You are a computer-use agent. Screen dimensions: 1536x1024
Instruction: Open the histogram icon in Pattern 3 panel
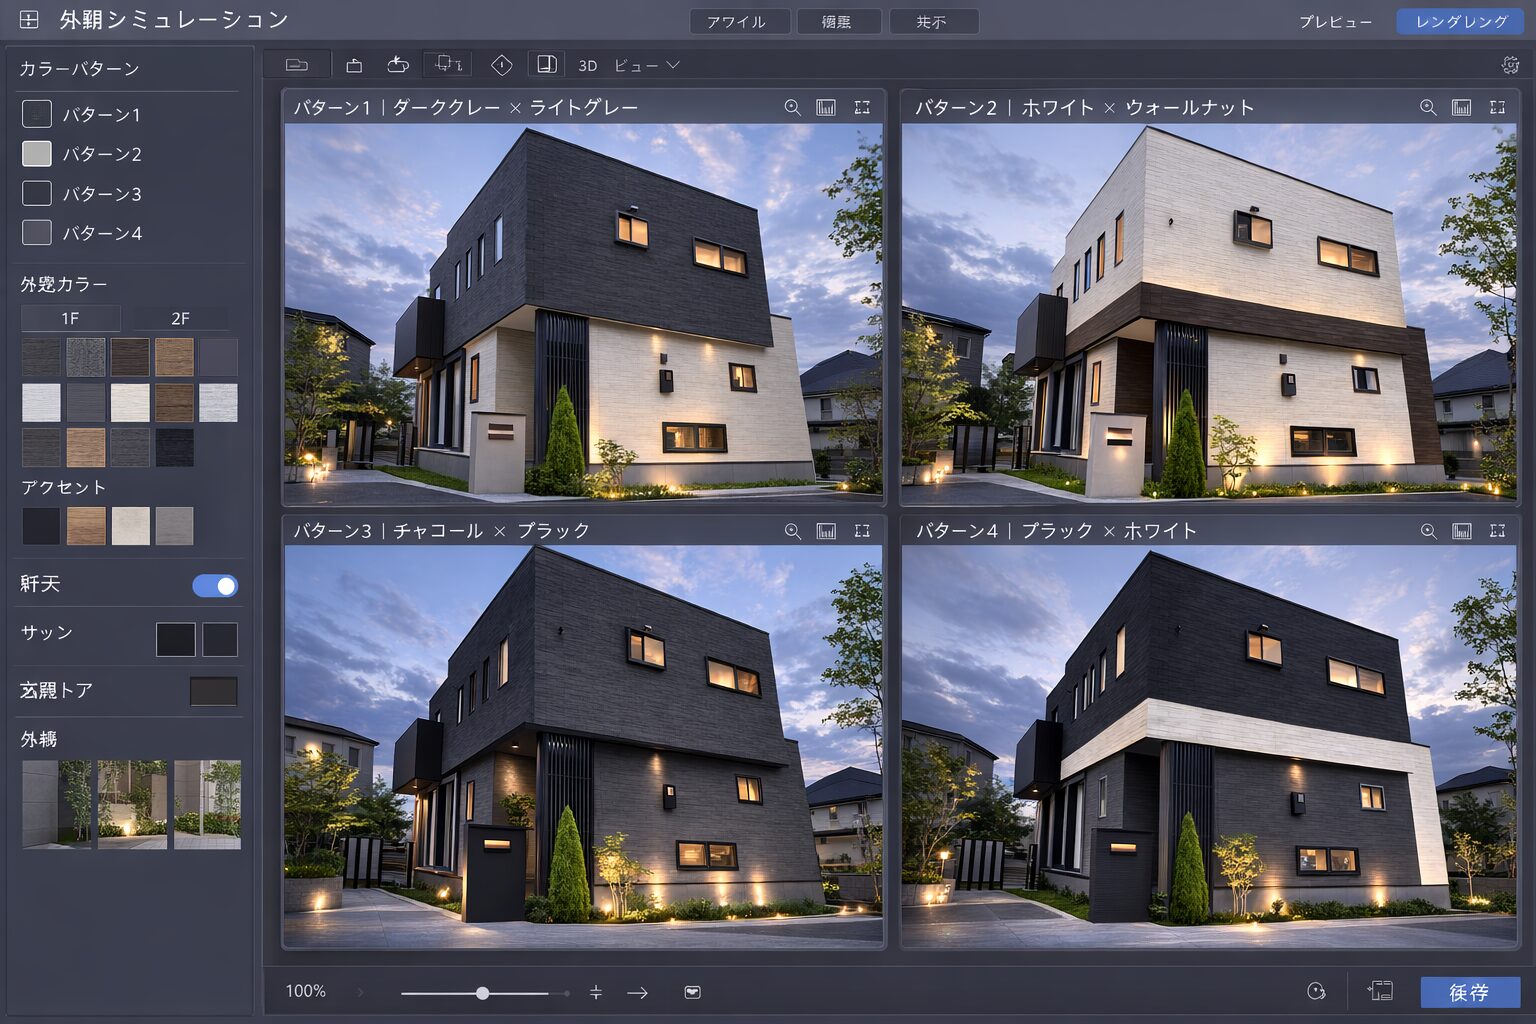tap(826, 531)
